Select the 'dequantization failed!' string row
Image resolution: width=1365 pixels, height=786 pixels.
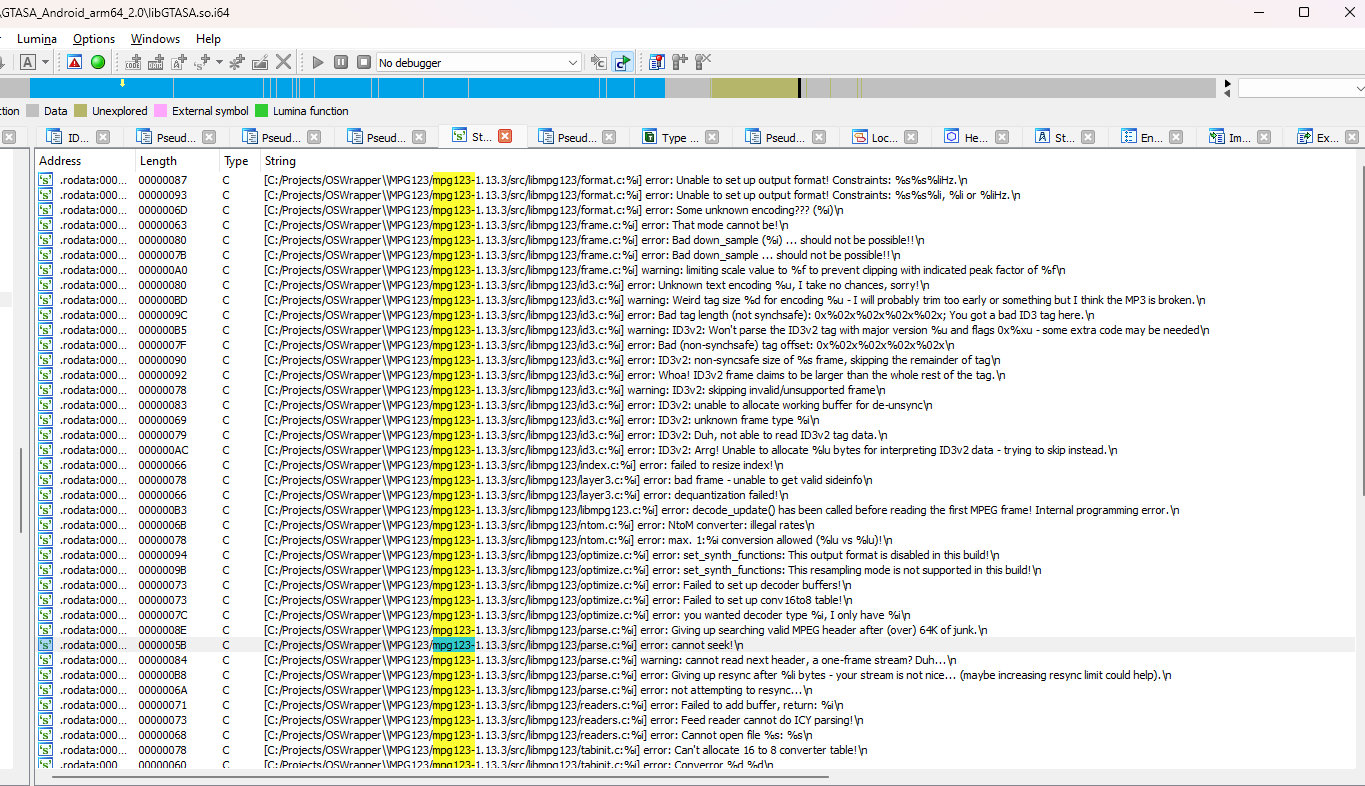pos(695,495)
